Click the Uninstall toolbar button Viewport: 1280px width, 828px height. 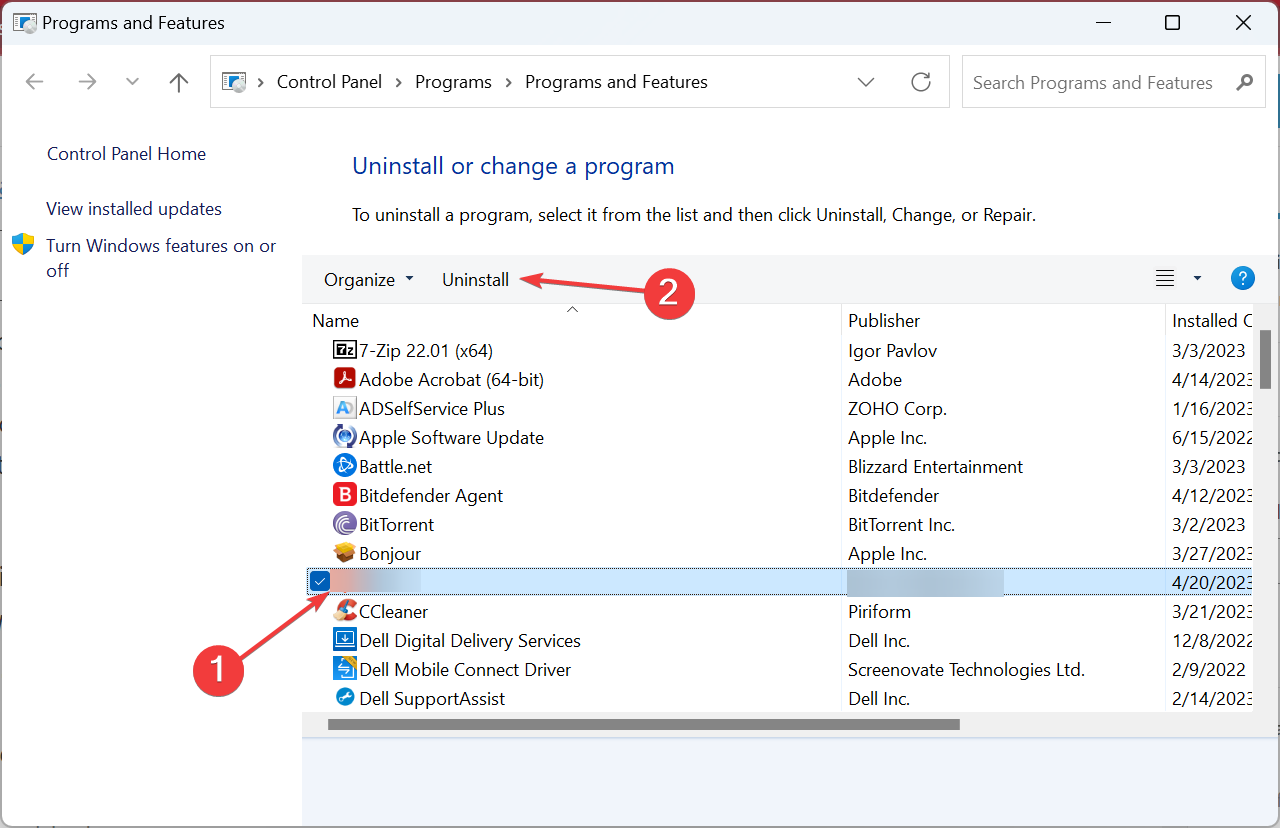[x=475, y=280]
